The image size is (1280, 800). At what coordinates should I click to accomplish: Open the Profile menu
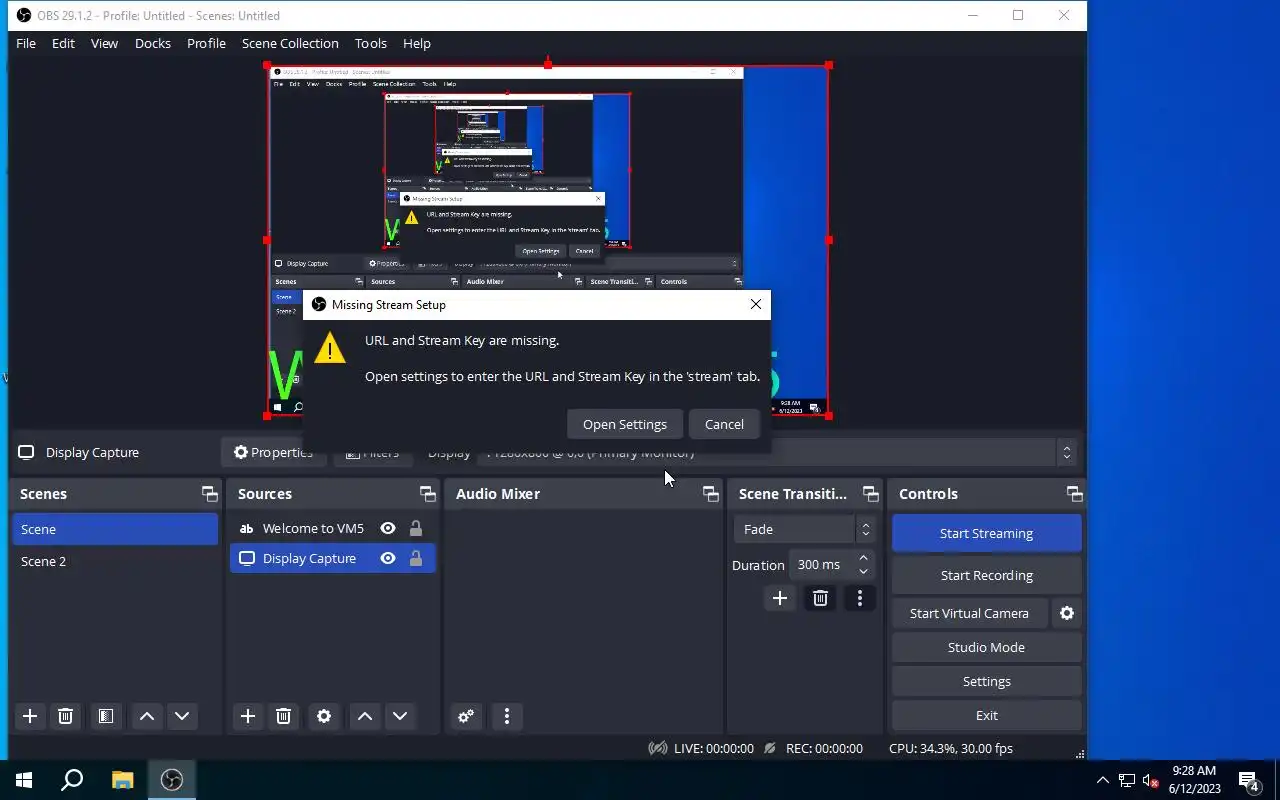(206, 43)
